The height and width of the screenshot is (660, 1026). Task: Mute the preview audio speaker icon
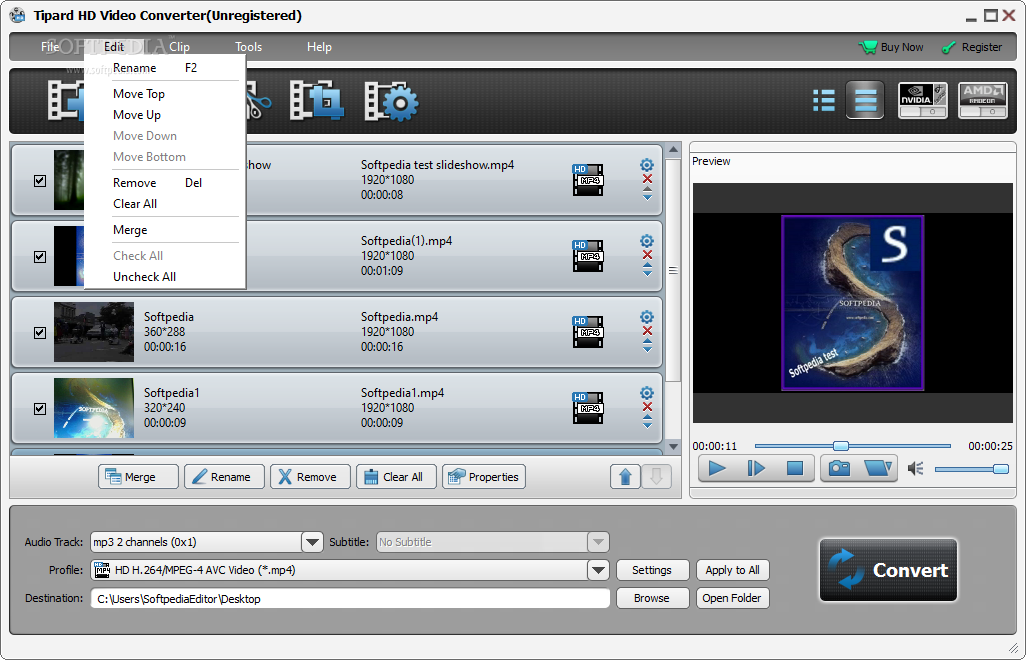(x=915, y=468)
